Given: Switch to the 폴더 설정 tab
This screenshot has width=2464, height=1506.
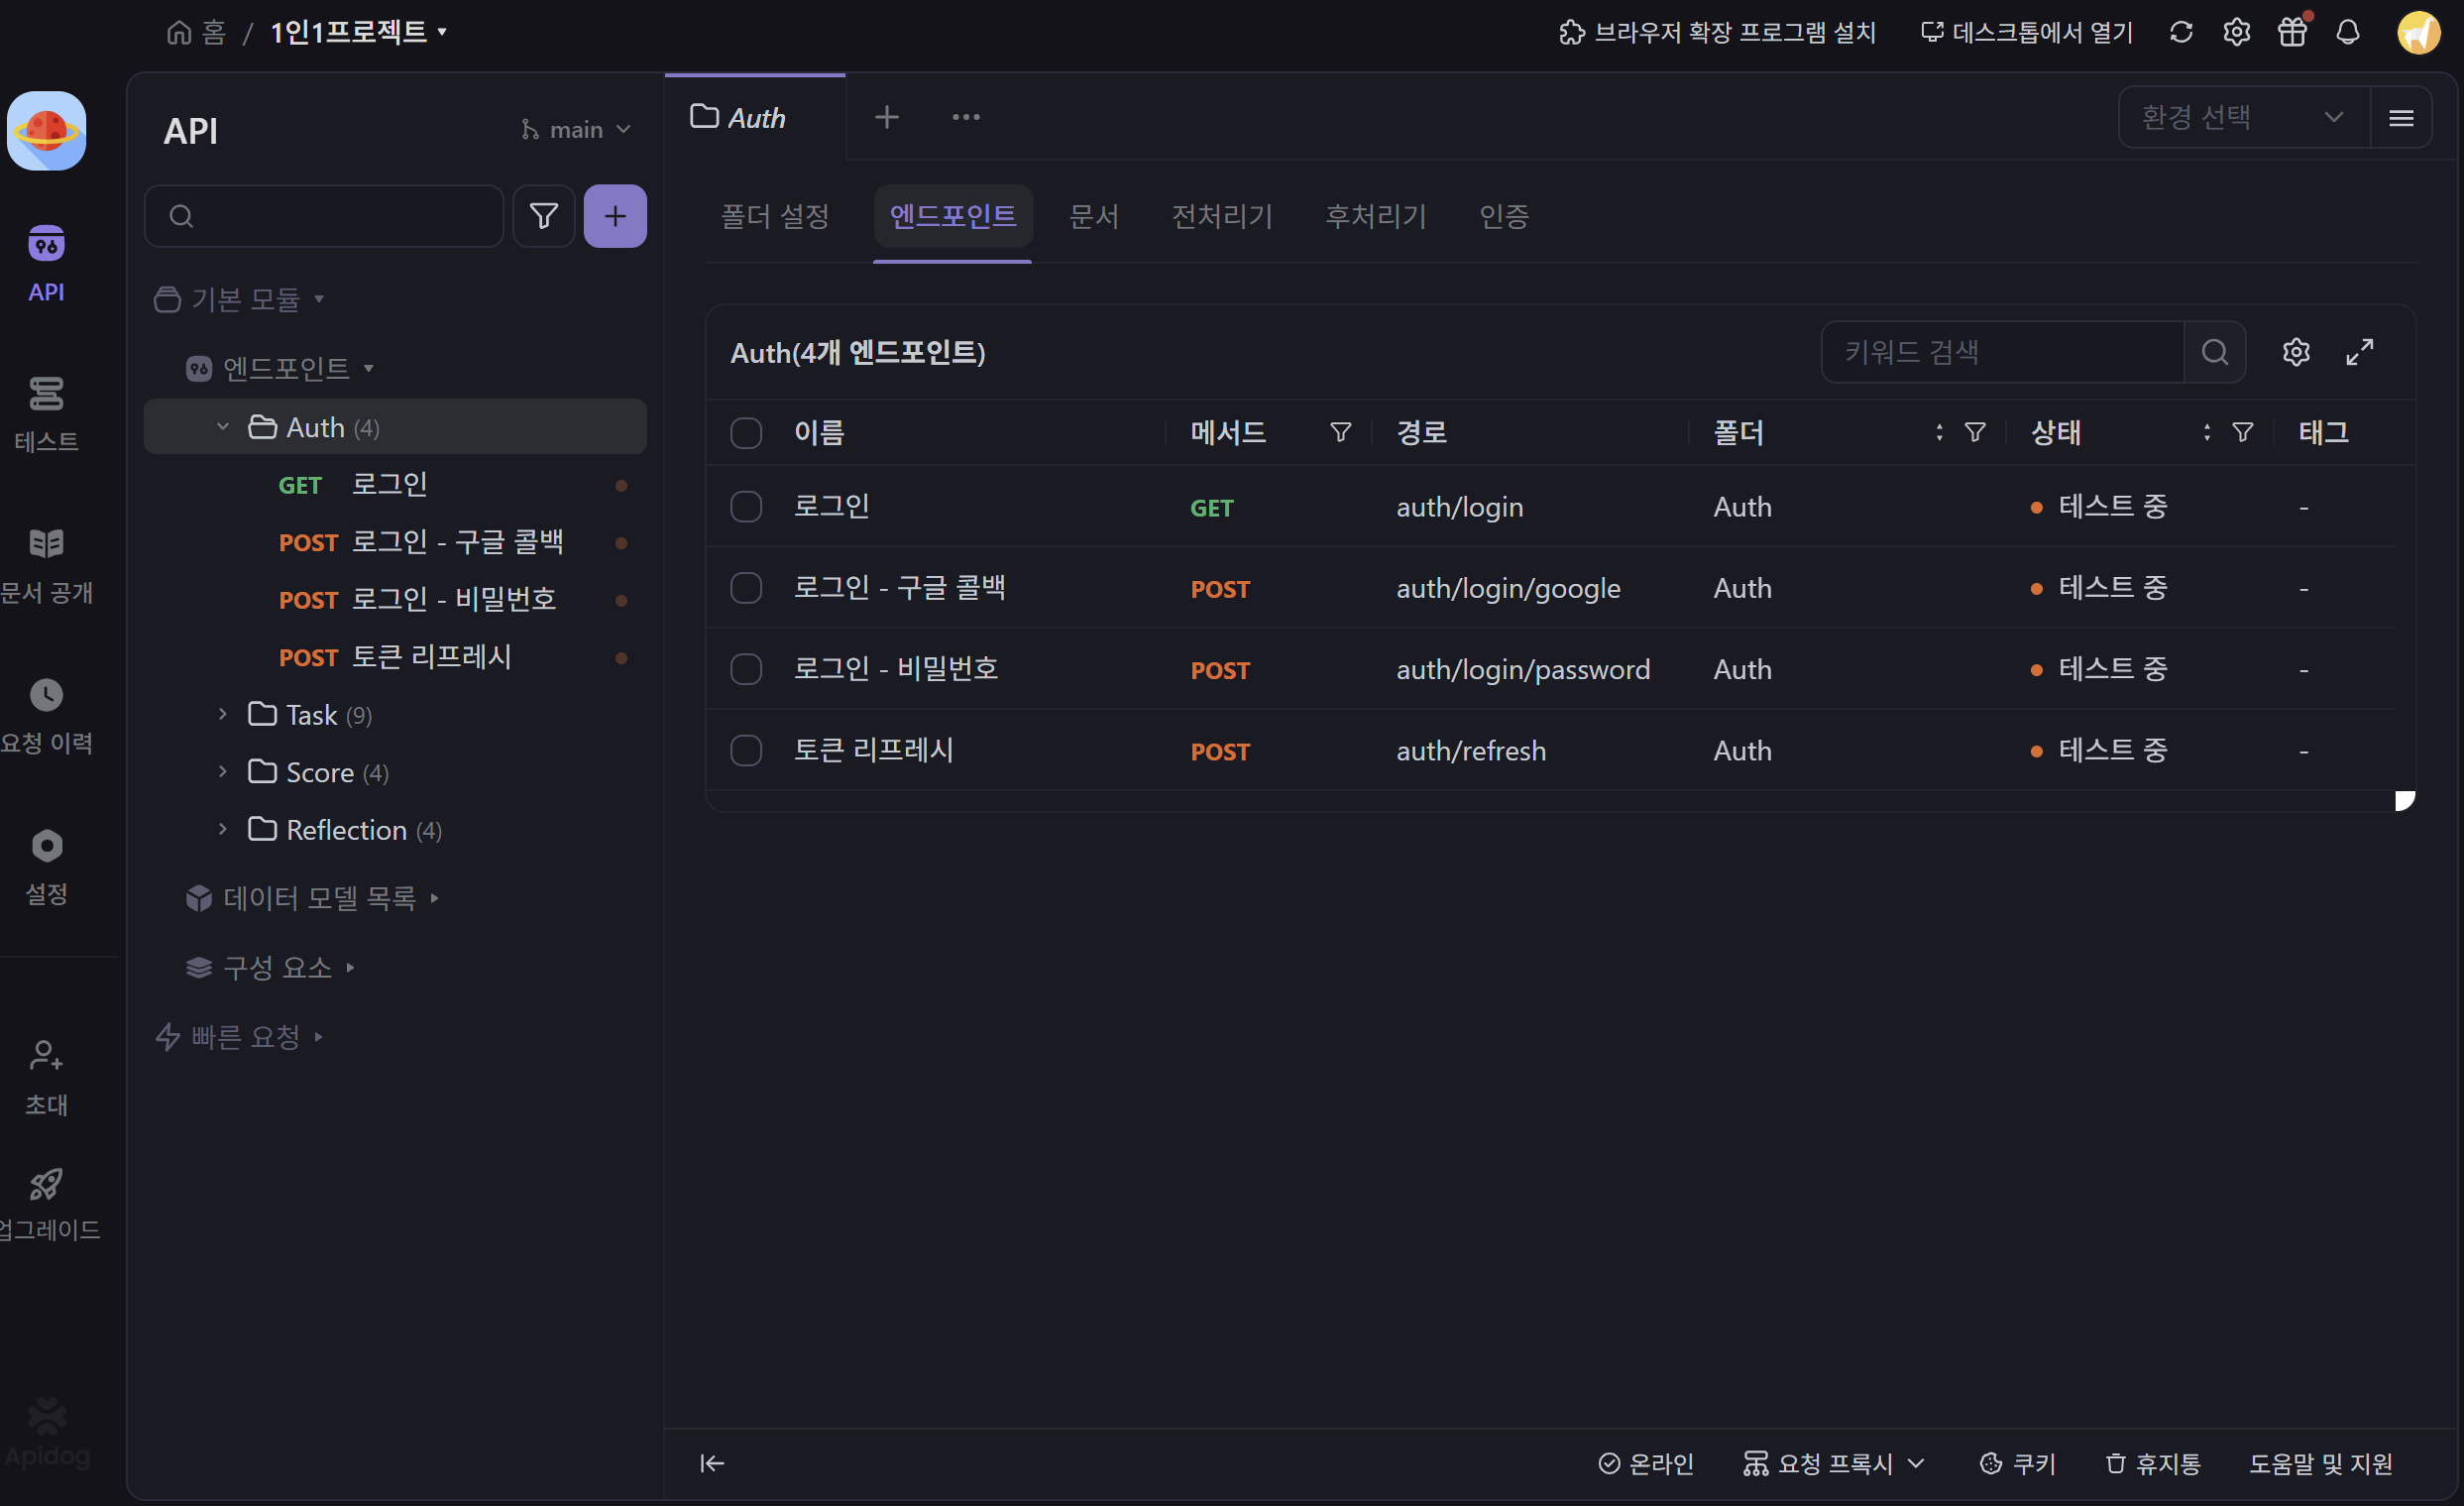Looking at the screenshot, I should click(x=775, y=216).
